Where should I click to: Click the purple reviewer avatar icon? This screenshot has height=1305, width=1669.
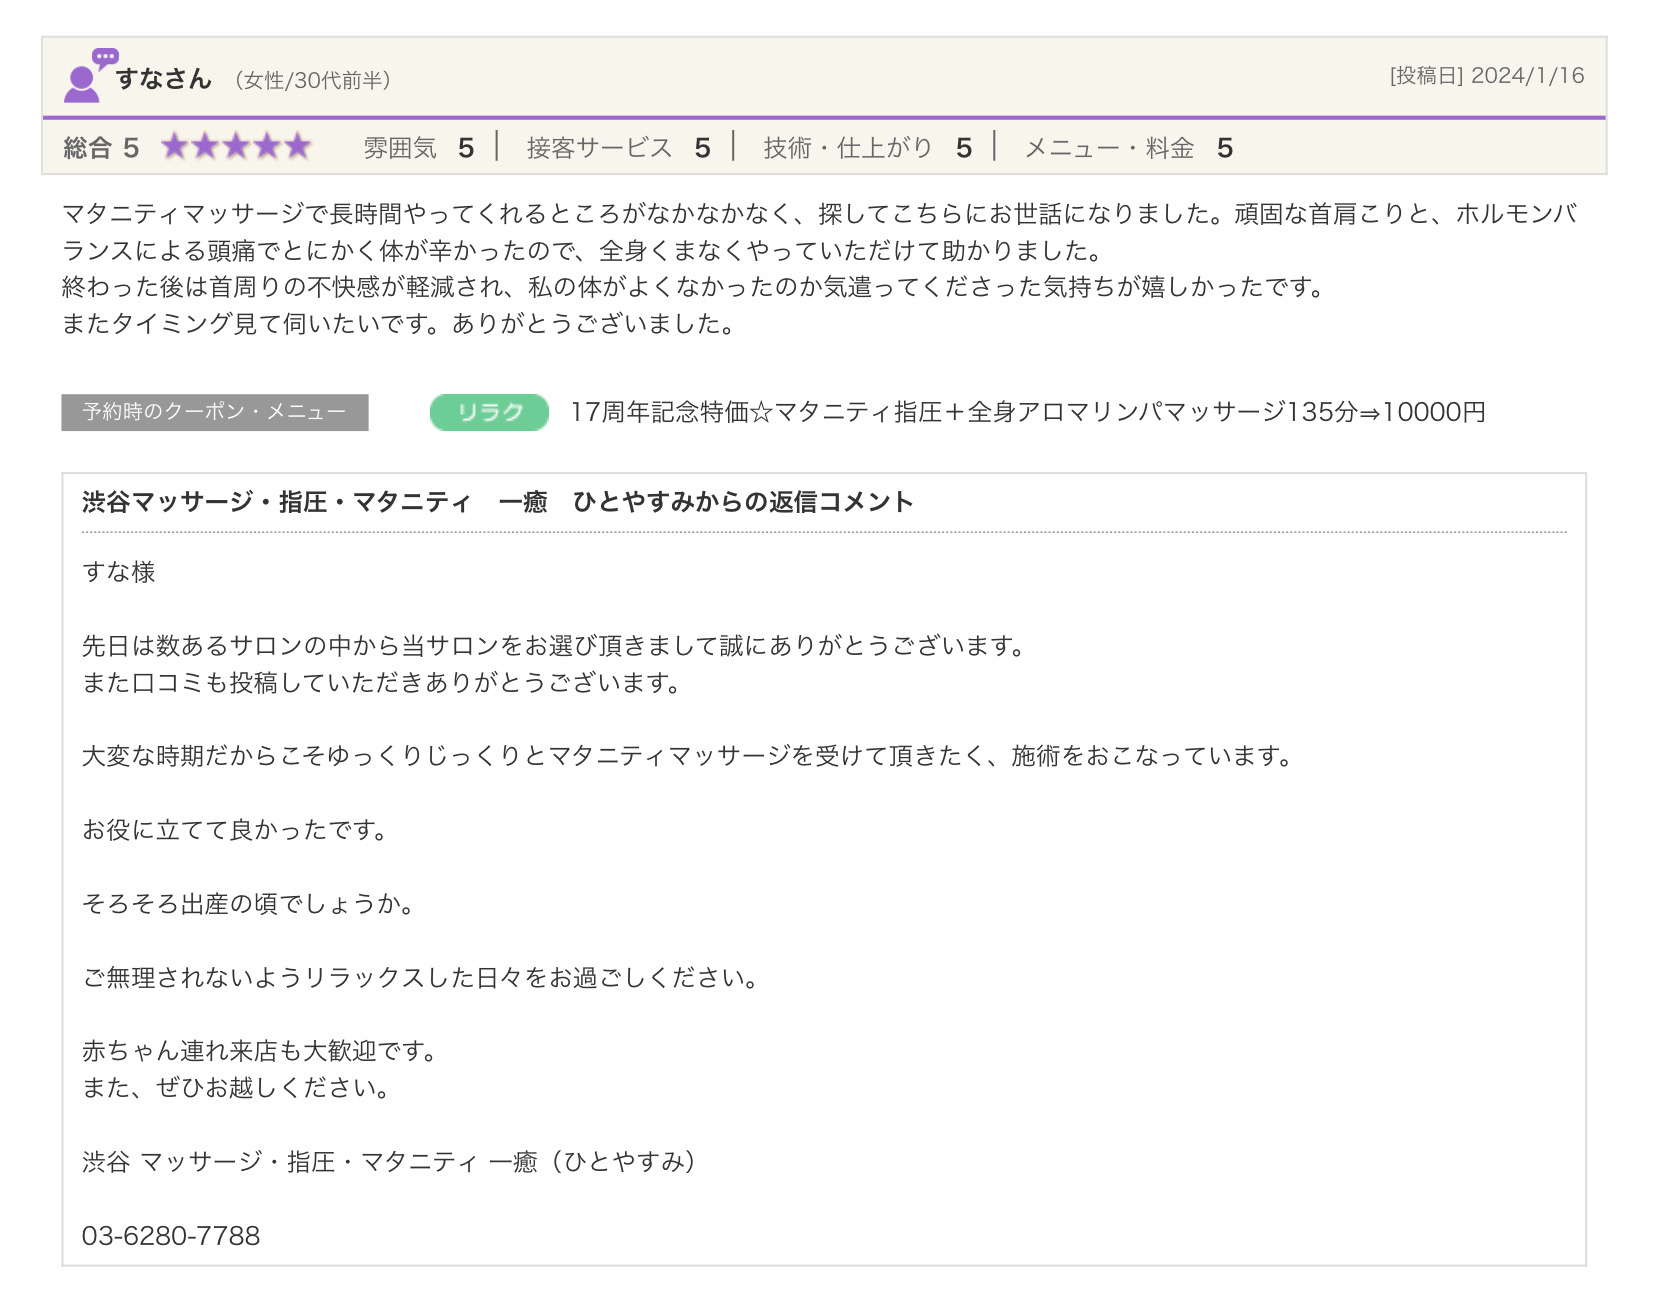(90, 75)
